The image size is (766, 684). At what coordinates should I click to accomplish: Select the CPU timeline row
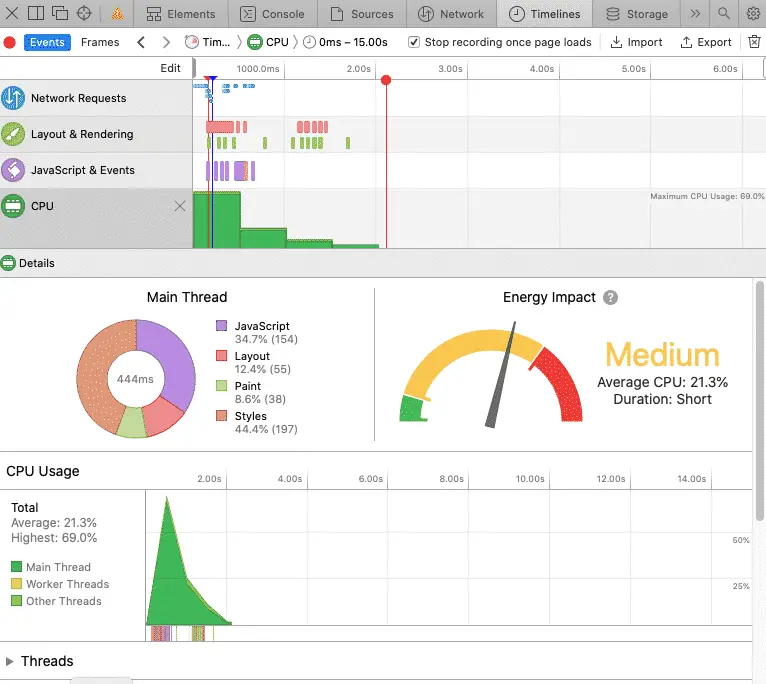pos(96,218)
